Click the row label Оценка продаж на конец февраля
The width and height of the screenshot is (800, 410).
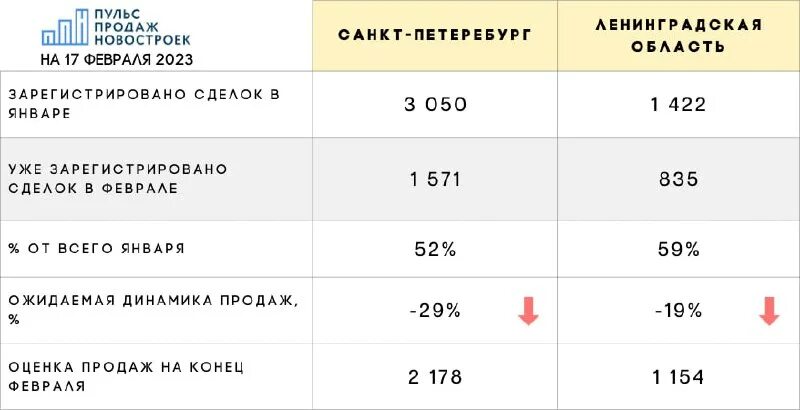[127, 376]
